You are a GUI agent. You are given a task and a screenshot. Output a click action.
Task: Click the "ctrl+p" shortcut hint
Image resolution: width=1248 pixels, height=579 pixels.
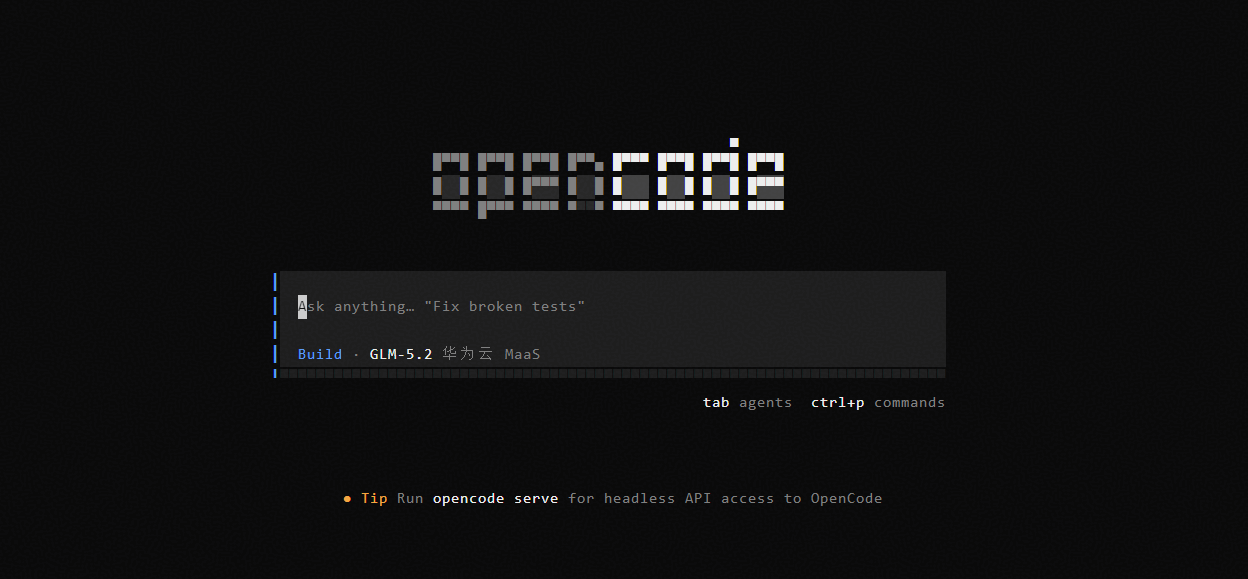[x=838, y=403]
